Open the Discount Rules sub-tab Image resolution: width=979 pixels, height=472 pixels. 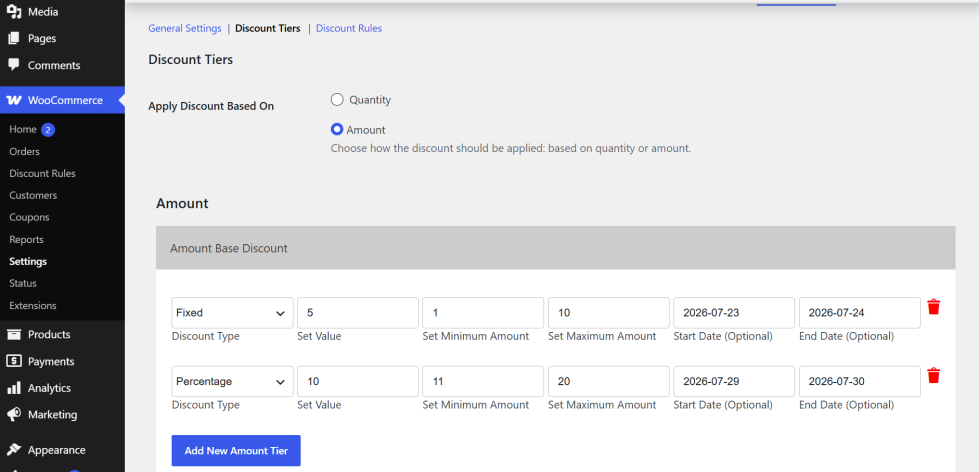coord(349,28)
